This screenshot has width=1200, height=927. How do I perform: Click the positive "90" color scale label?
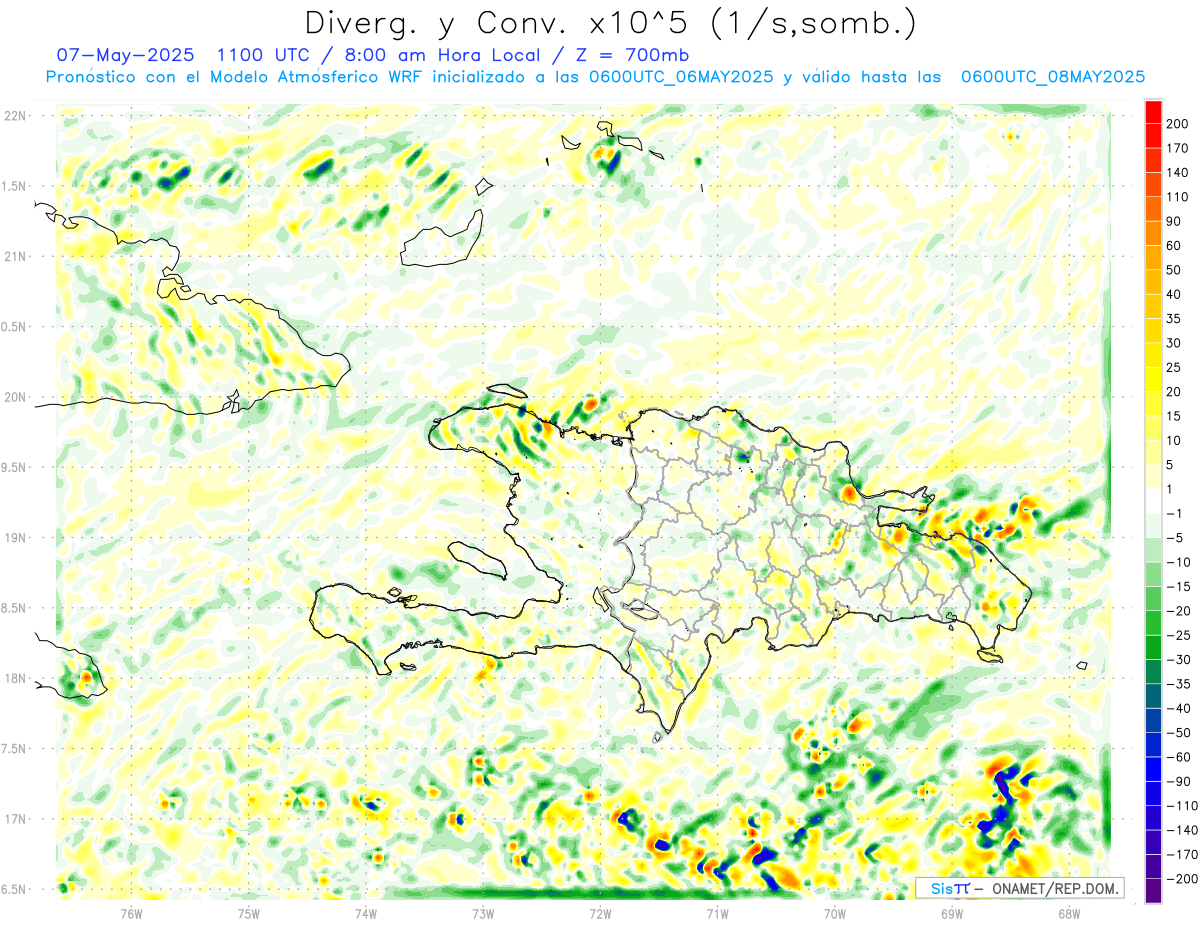tap(1174, 221)
